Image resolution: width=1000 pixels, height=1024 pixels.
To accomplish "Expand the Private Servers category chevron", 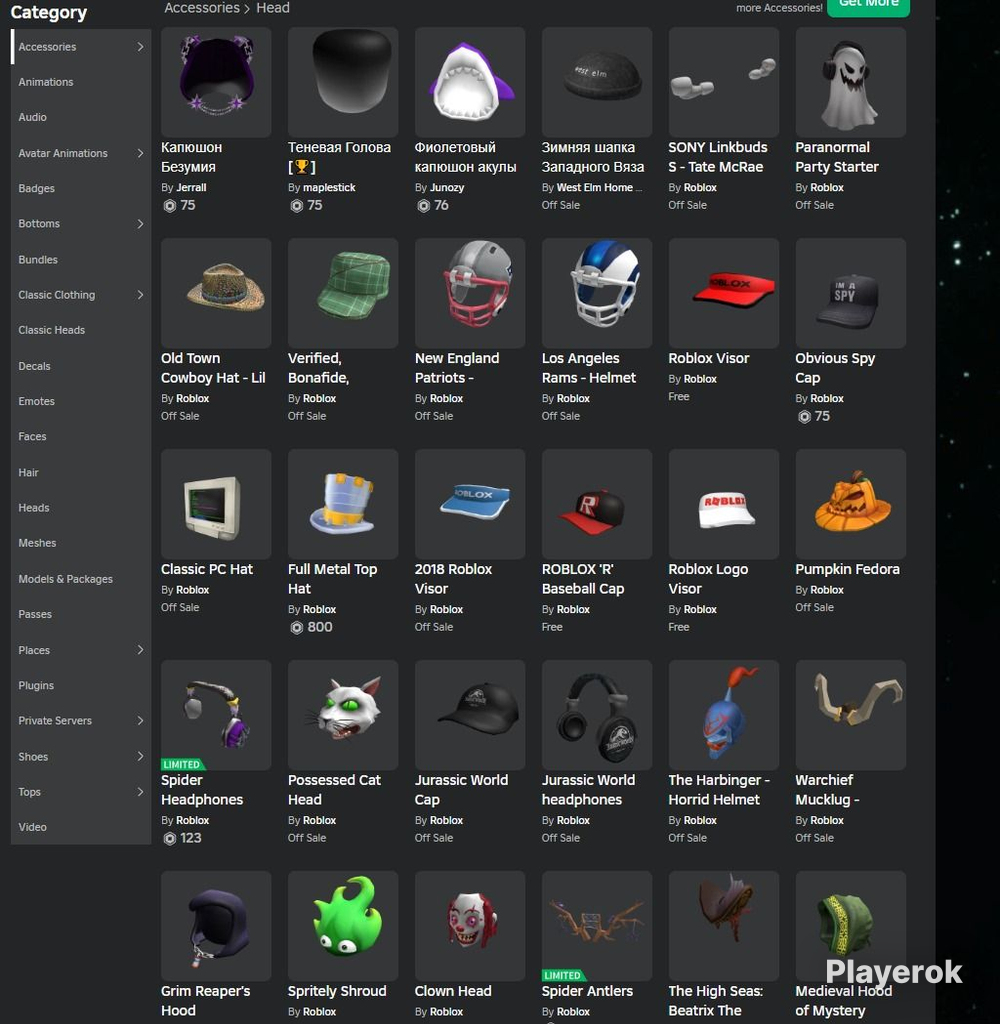I will pyautogui.click(x=140, y=720).
